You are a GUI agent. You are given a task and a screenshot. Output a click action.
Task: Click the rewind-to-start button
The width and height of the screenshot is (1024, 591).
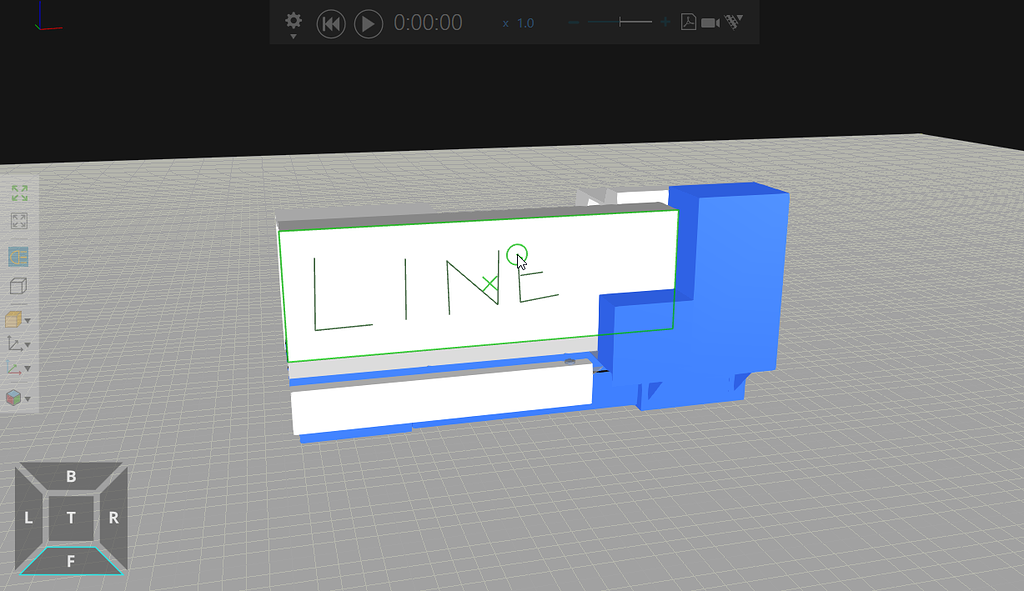pos(330,23)
